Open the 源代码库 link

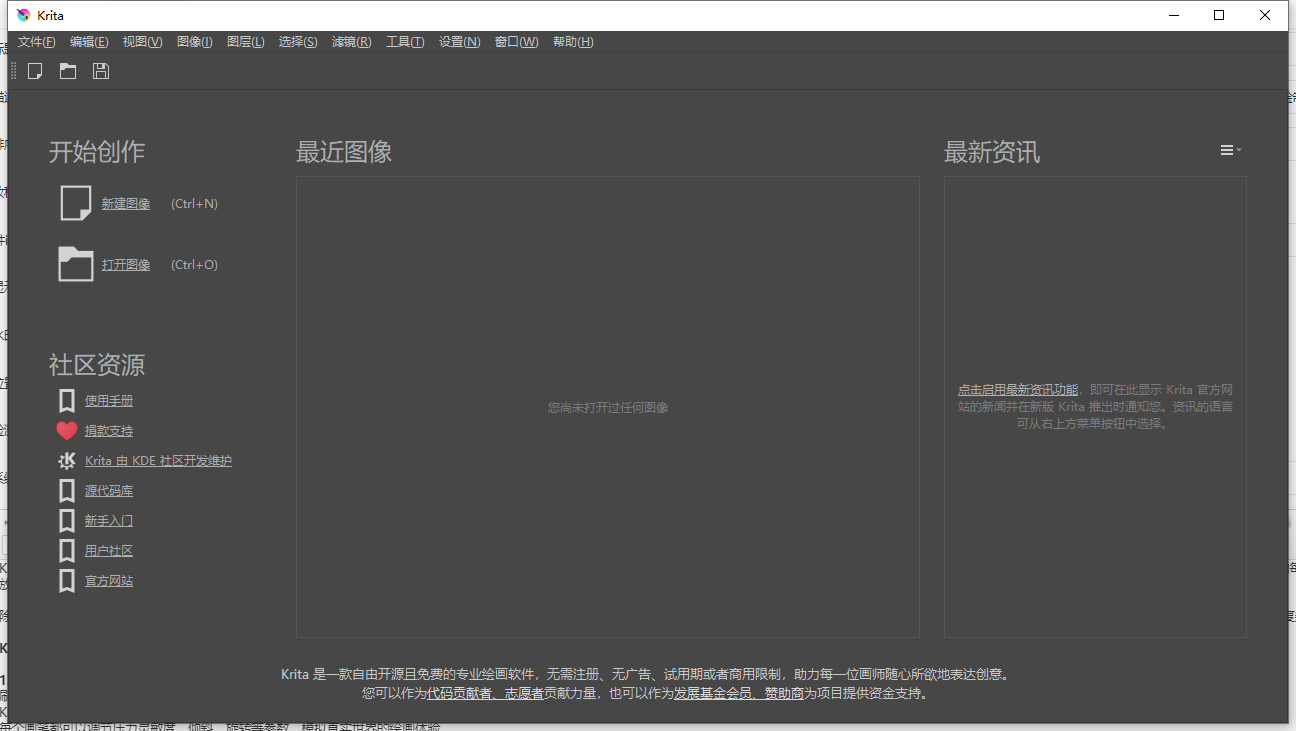tap(109, 491)
